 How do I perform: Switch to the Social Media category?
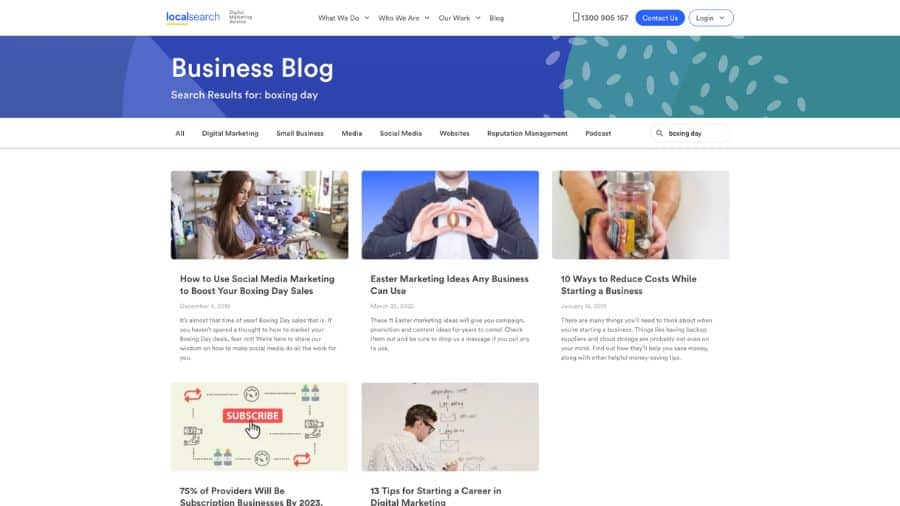click(x=401, y=133)
